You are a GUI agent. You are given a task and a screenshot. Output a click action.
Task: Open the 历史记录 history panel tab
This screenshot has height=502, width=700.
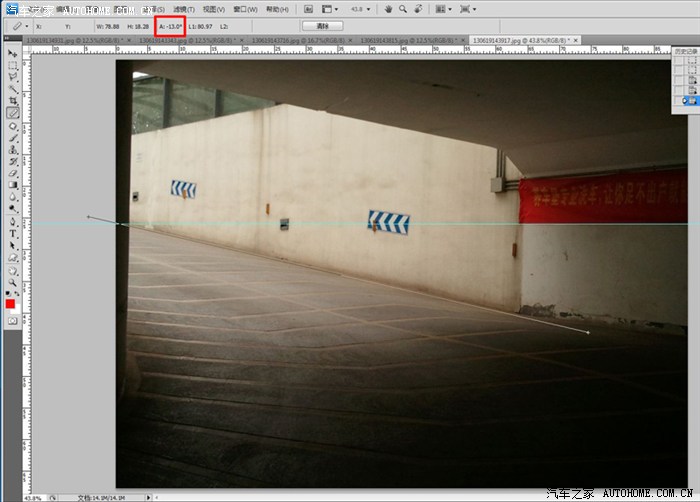coord(686,52)
